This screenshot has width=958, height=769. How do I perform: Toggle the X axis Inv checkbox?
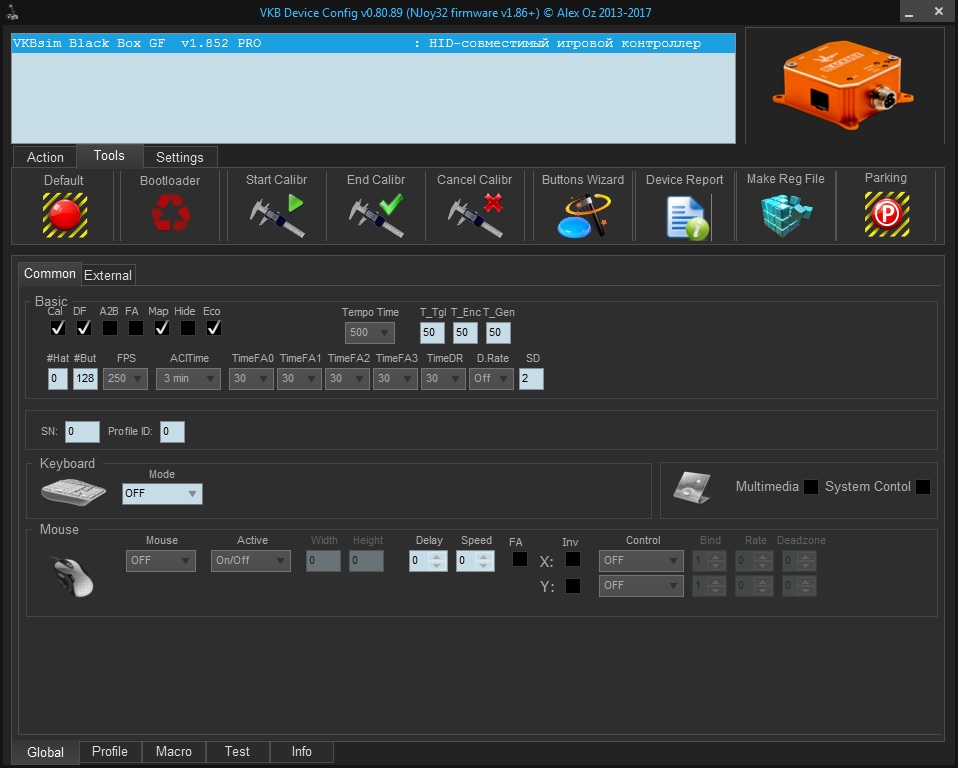(x=572, y=559)
